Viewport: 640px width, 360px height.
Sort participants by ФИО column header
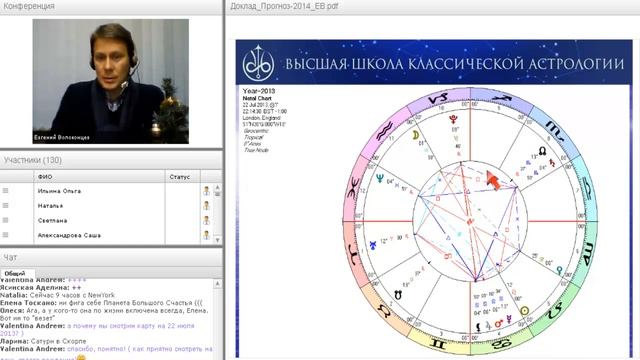[99, 177]
